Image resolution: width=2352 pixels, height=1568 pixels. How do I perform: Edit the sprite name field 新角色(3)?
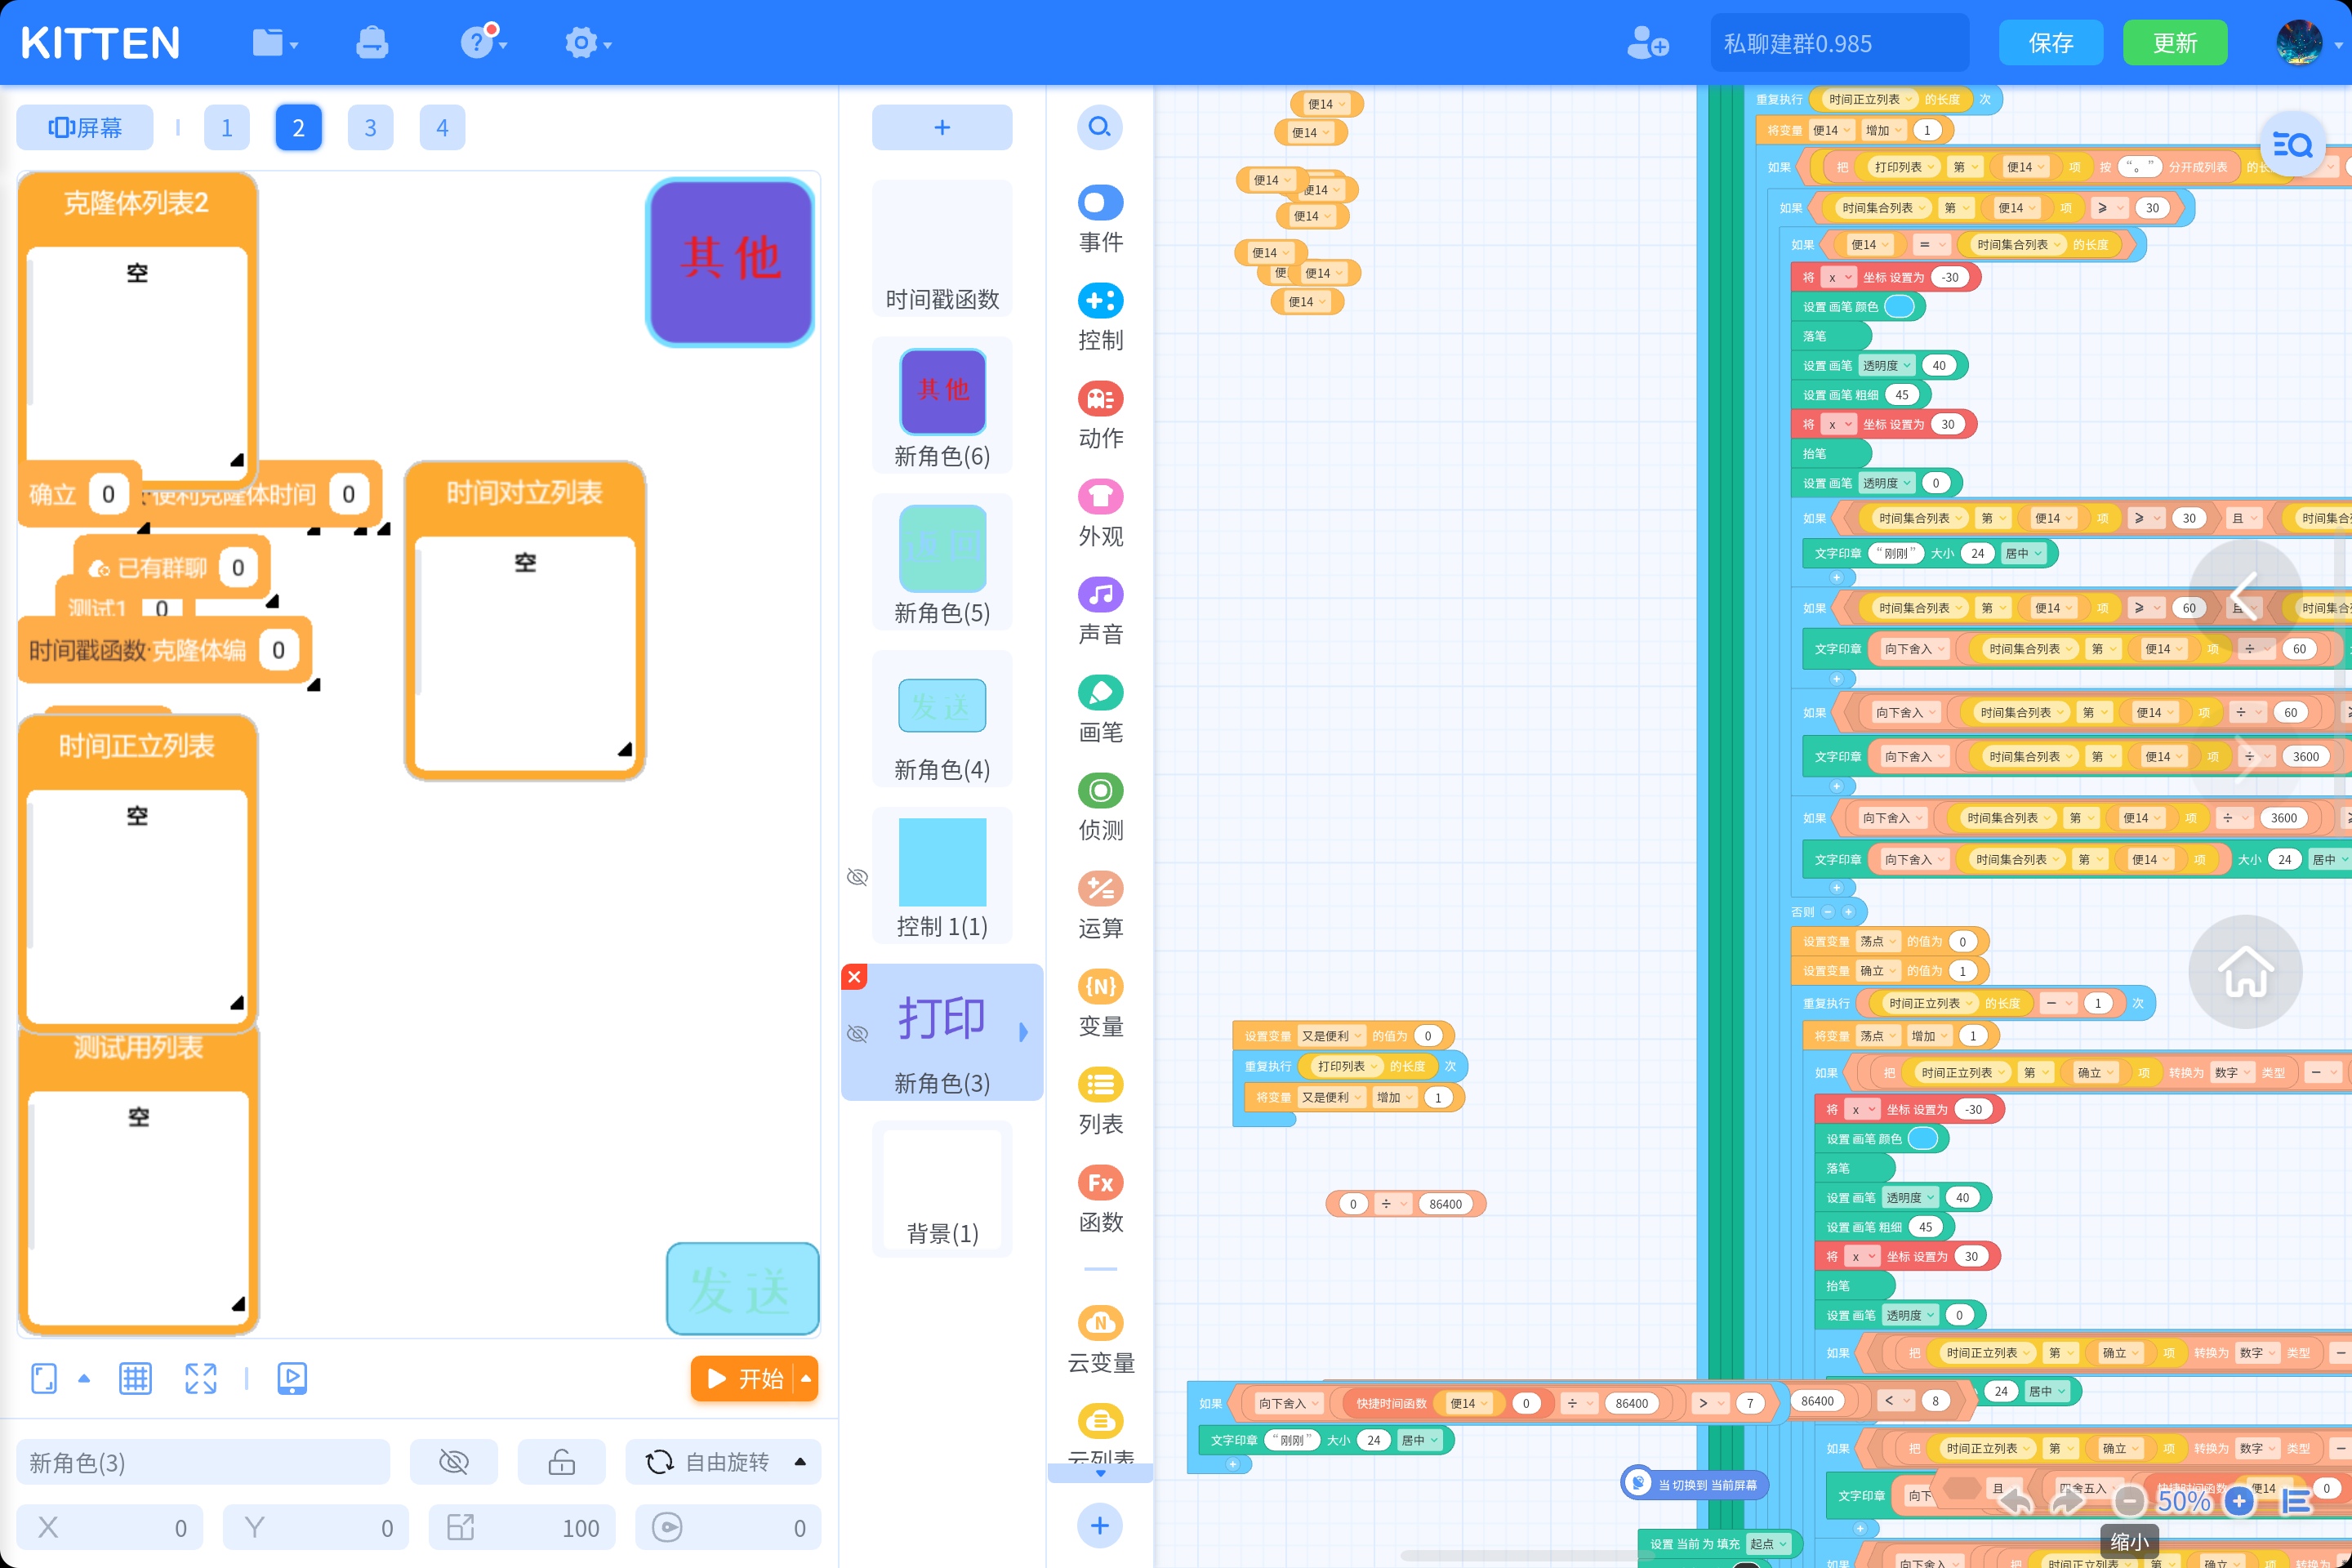[x=203, y=1462]
